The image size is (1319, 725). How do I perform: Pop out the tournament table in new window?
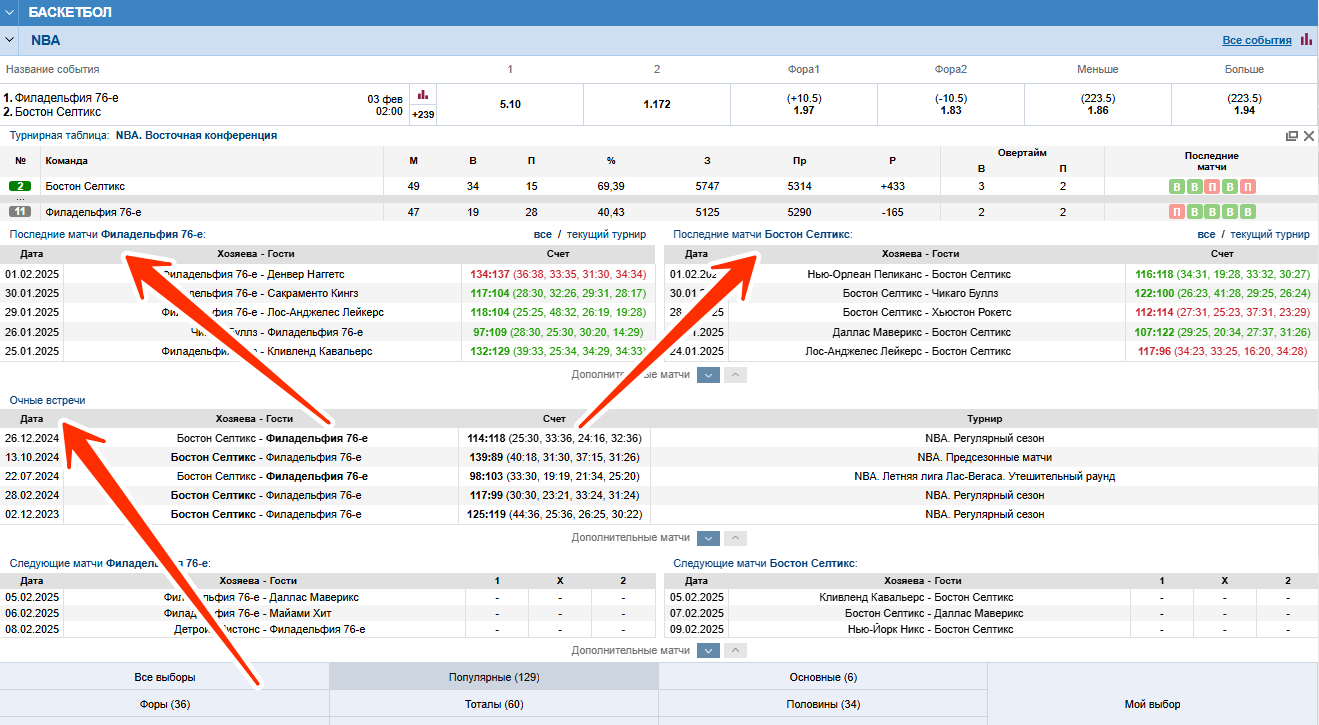(1292, 136)
